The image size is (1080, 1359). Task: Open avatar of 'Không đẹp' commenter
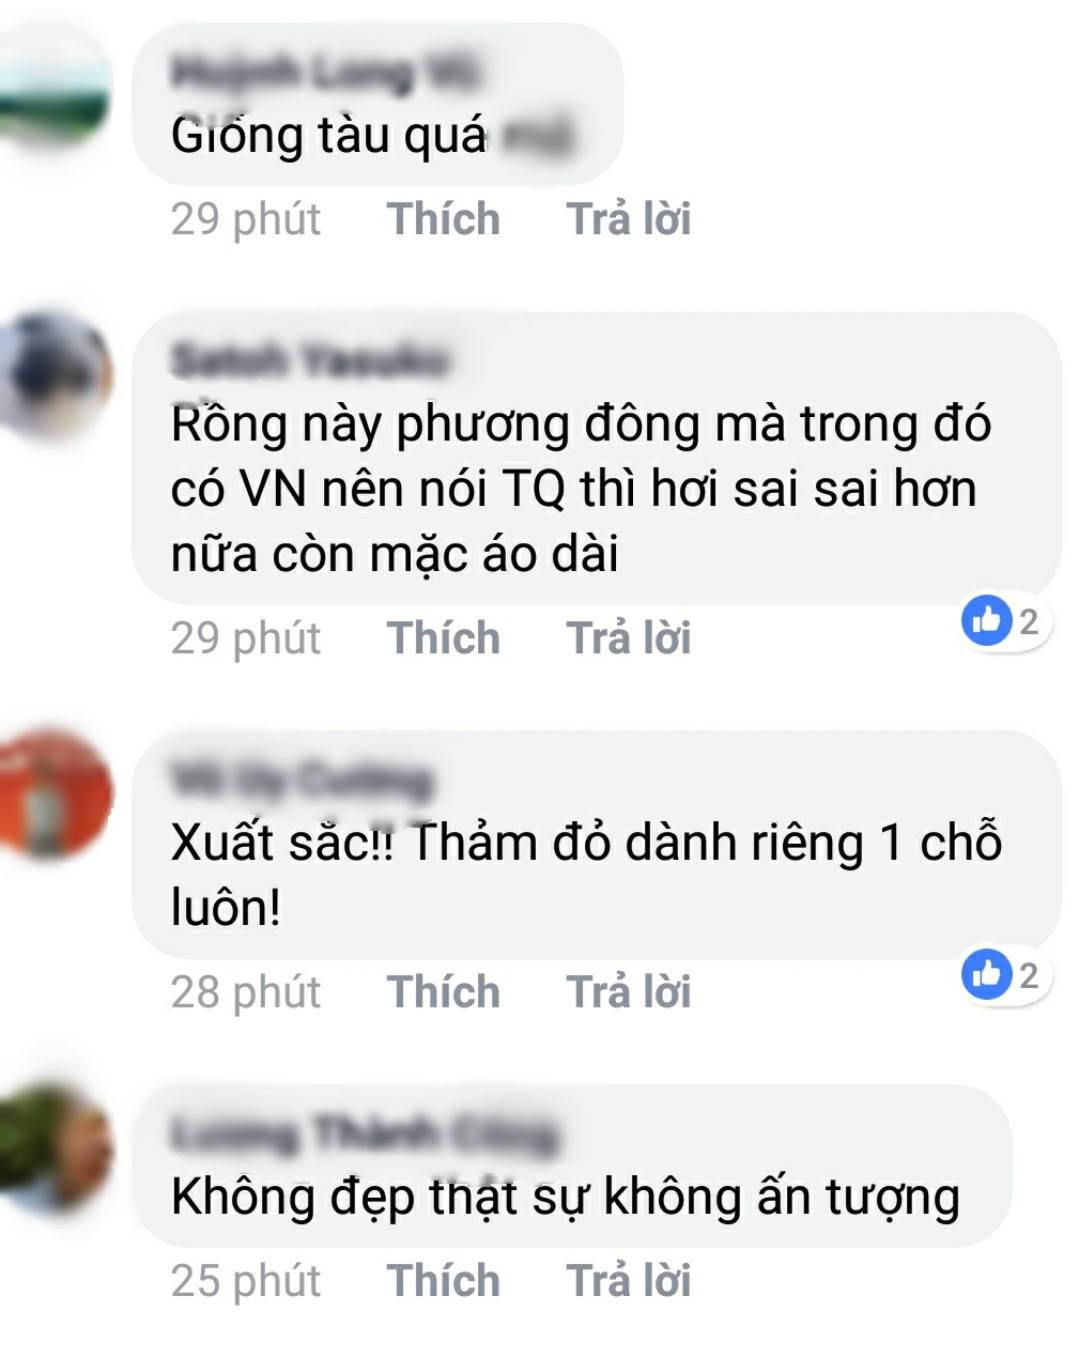pos(55,1148)
